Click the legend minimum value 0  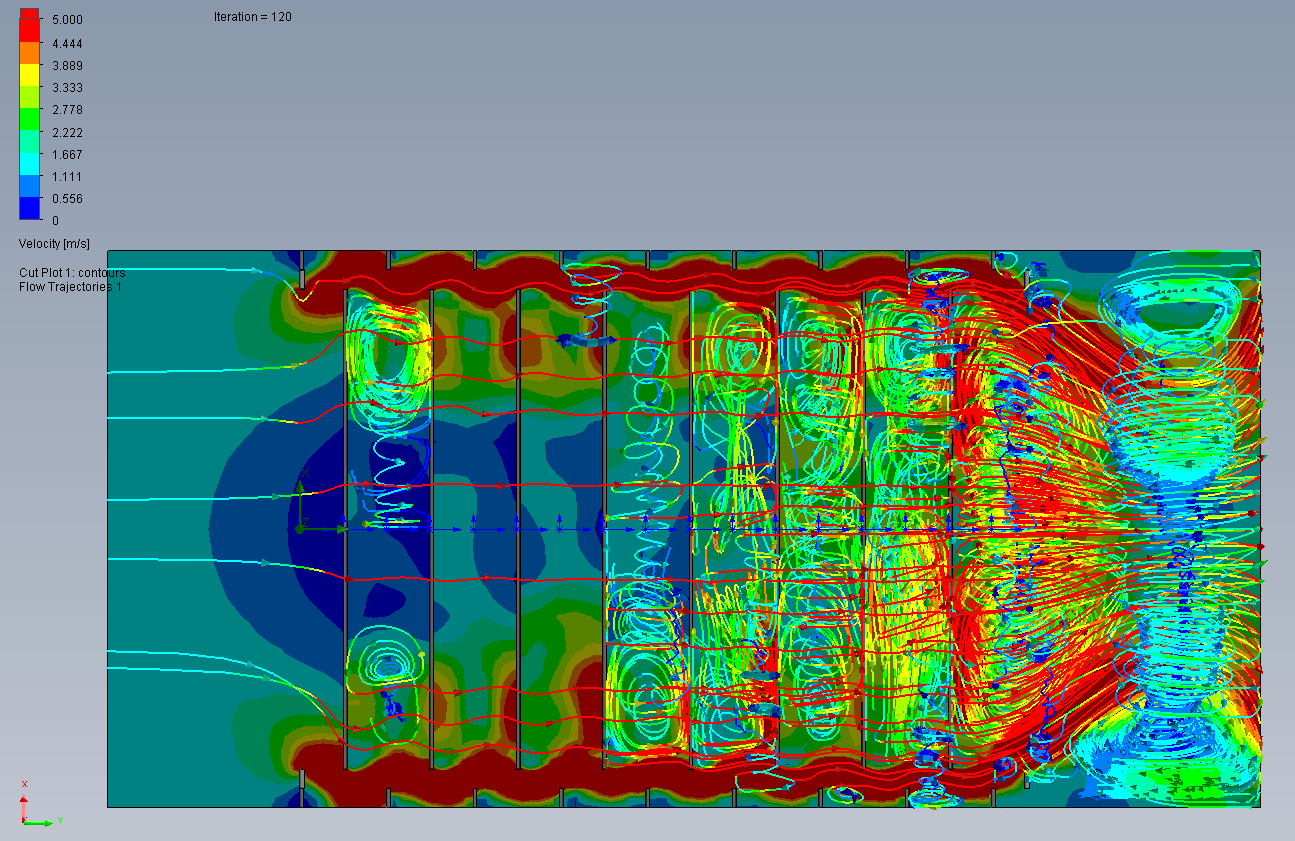pos(56,221)
